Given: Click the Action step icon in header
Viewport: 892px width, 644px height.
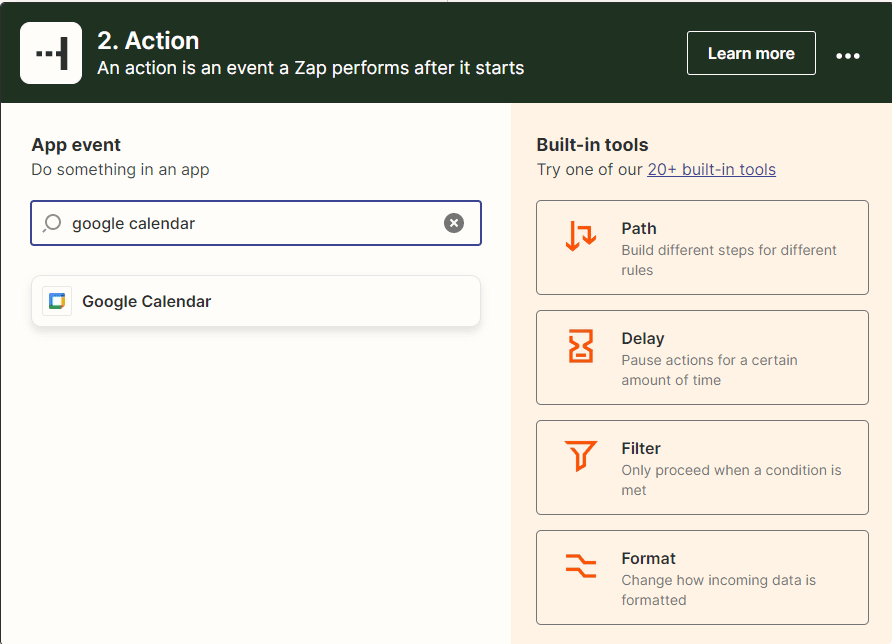Looking at the screenshot, I should [x=51, y=53].
